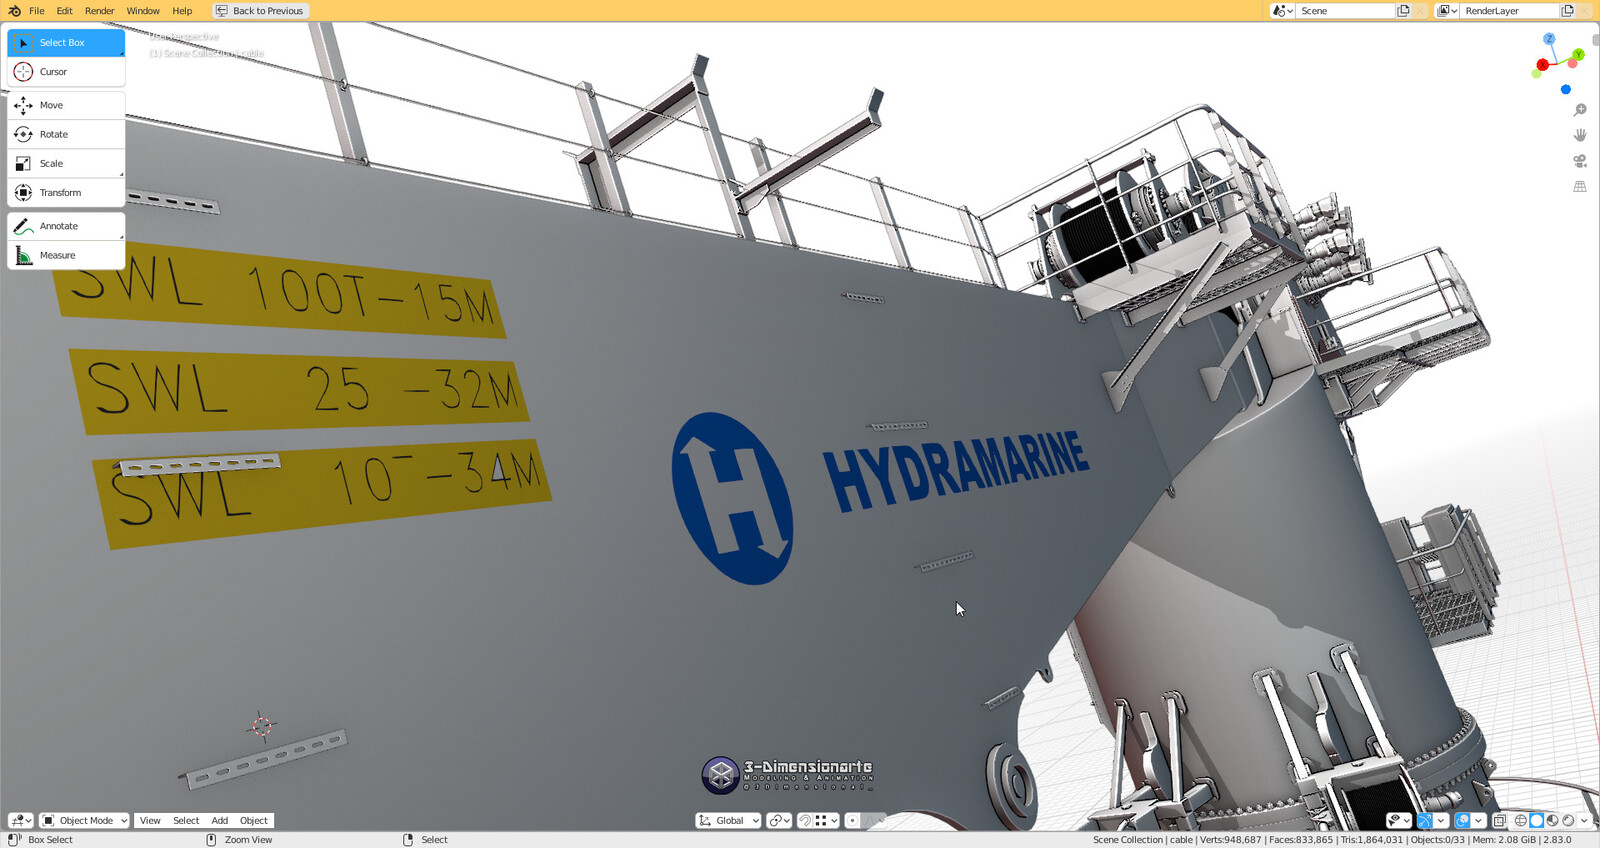Screen dimensions: 1600x848
Task: Toggle proportional editing button
Action: [x=852, y=820]
